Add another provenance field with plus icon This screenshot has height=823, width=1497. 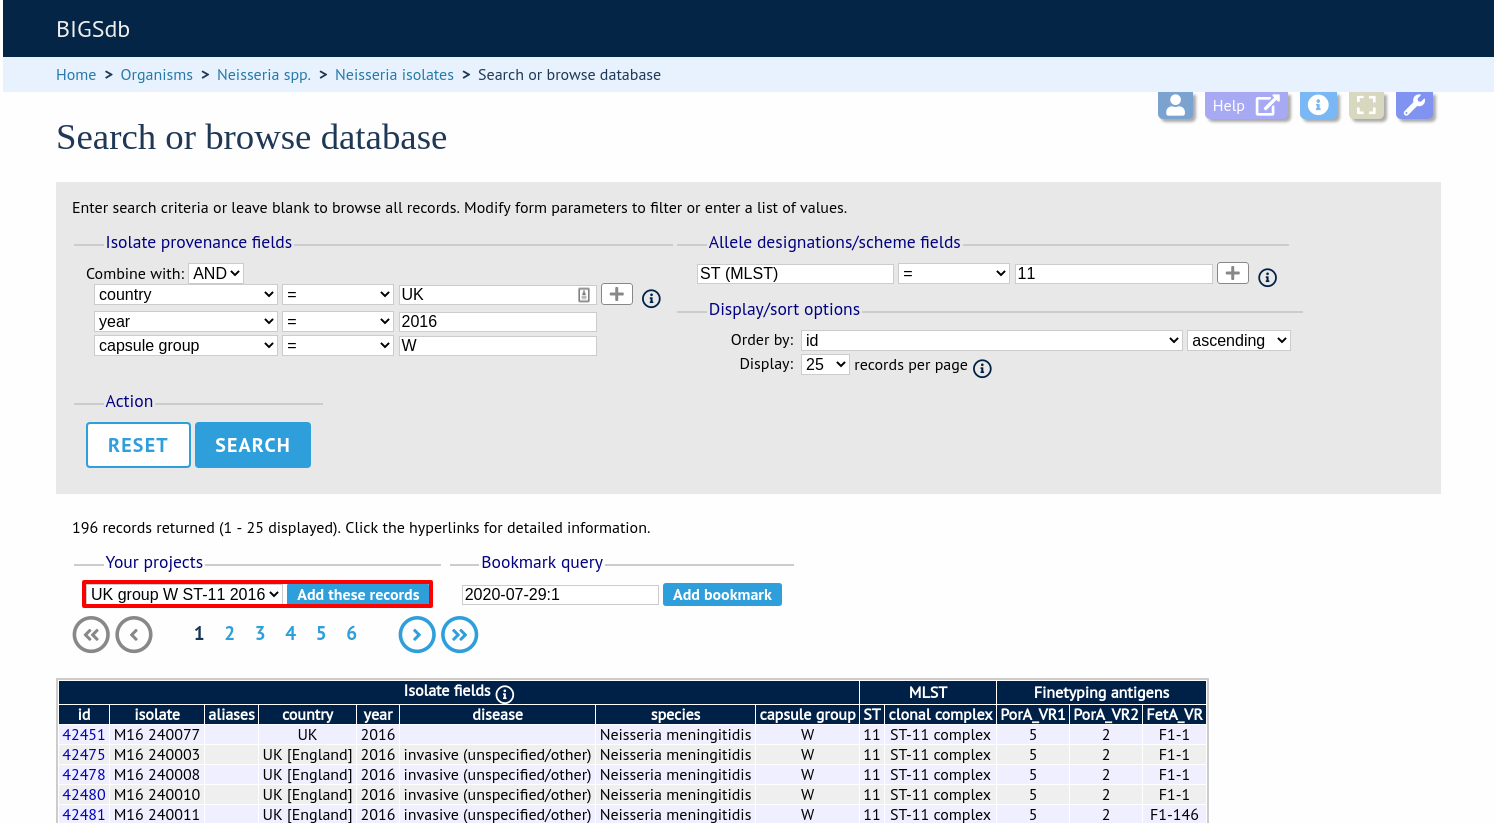617,294
